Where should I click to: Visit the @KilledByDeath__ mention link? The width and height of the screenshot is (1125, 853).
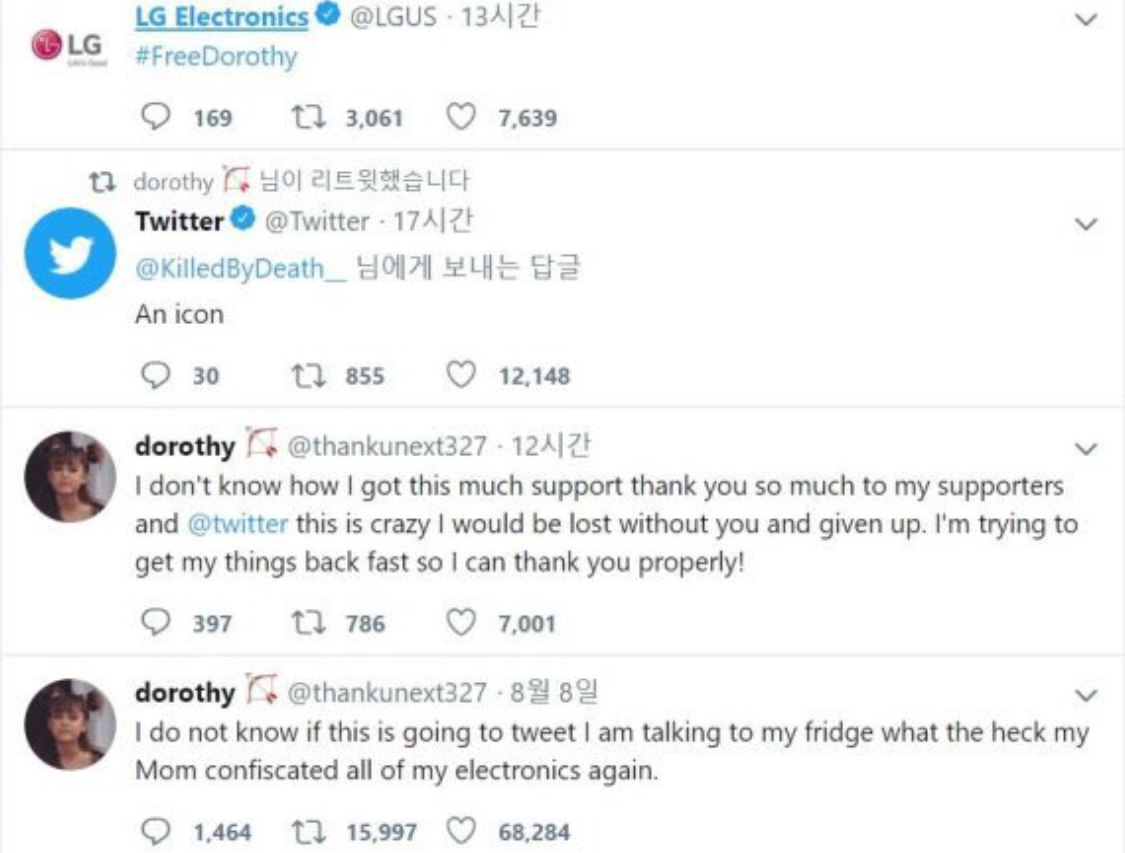[240, 268]
